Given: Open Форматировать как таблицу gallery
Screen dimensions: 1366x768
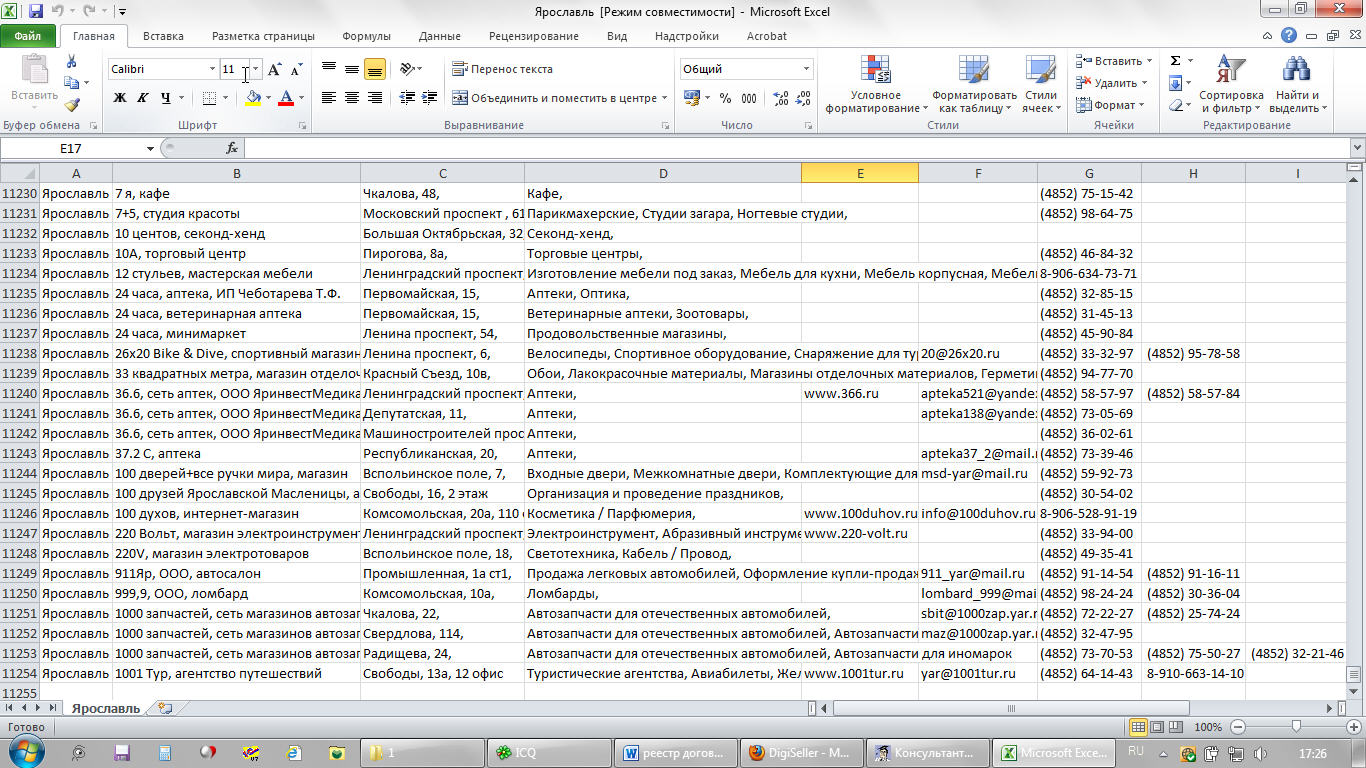Looking at the screenshot, I should tap(974, 84).
